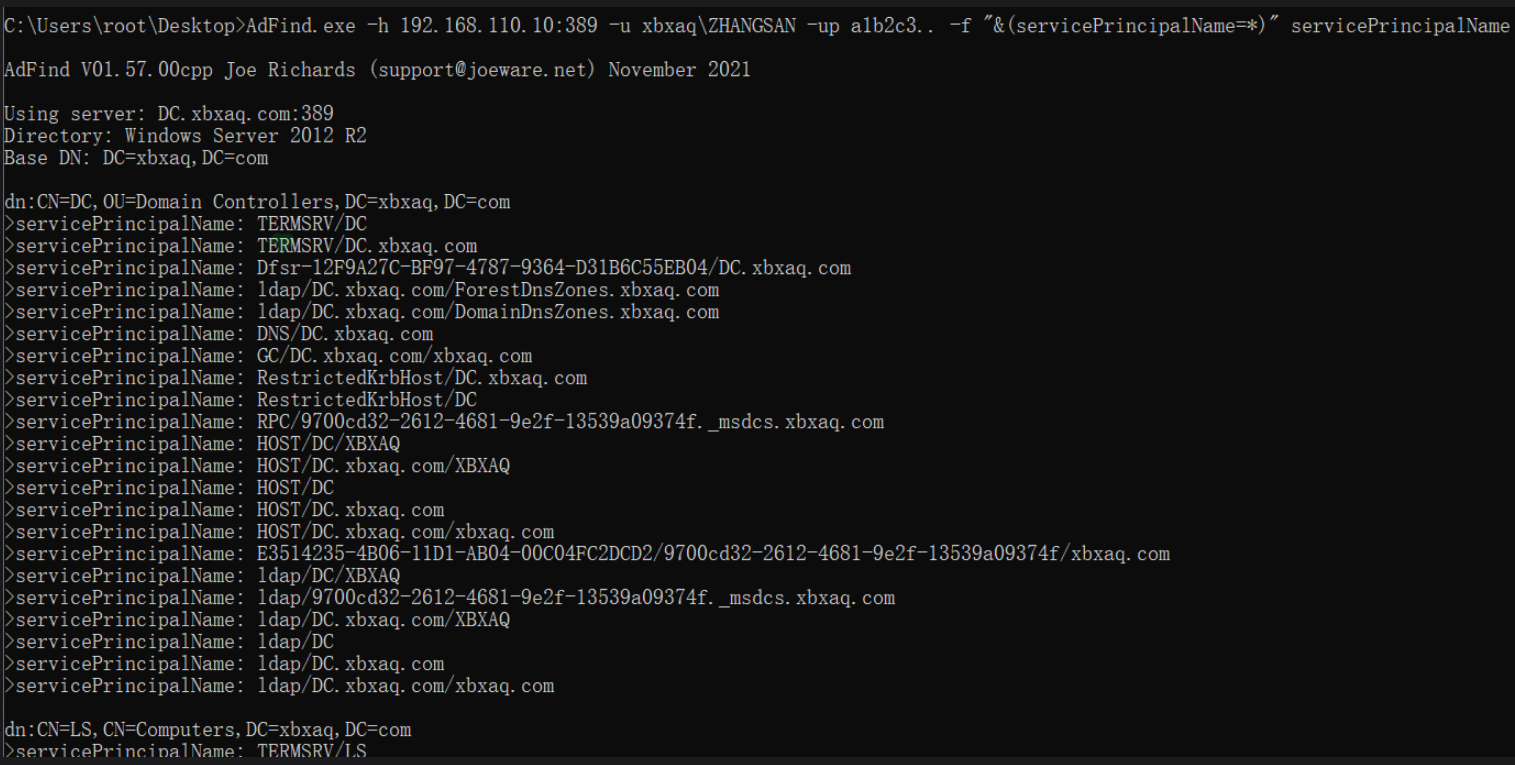Image resolution: width=1515 pixels, height=765 pixels.
Task: Click the E3514235-4B06-11D1 SPN line
Action: [587, 553]
